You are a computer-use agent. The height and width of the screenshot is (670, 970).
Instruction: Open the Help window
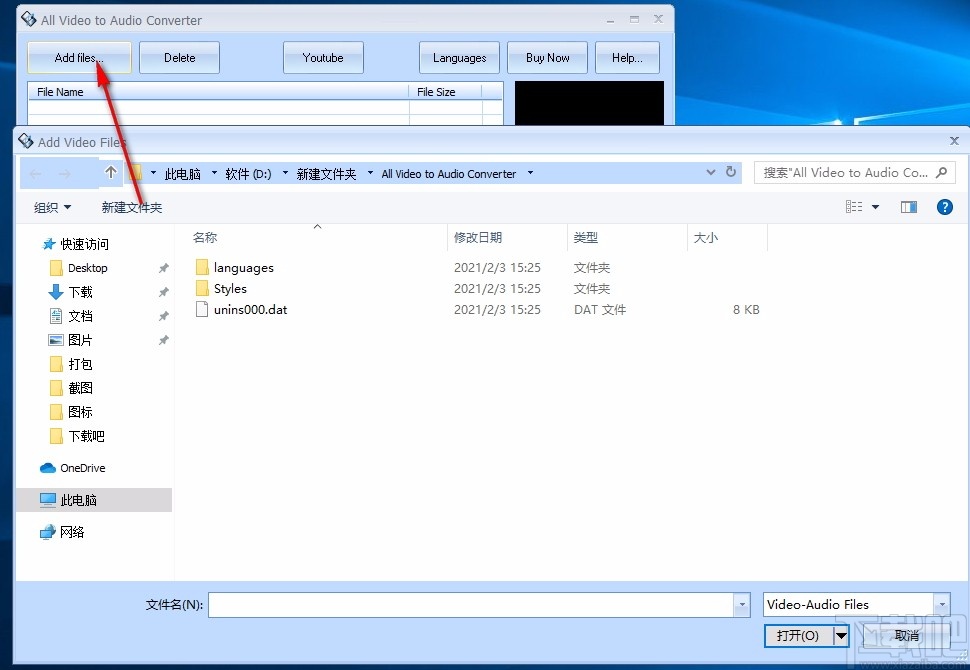(x=627, y=57)
